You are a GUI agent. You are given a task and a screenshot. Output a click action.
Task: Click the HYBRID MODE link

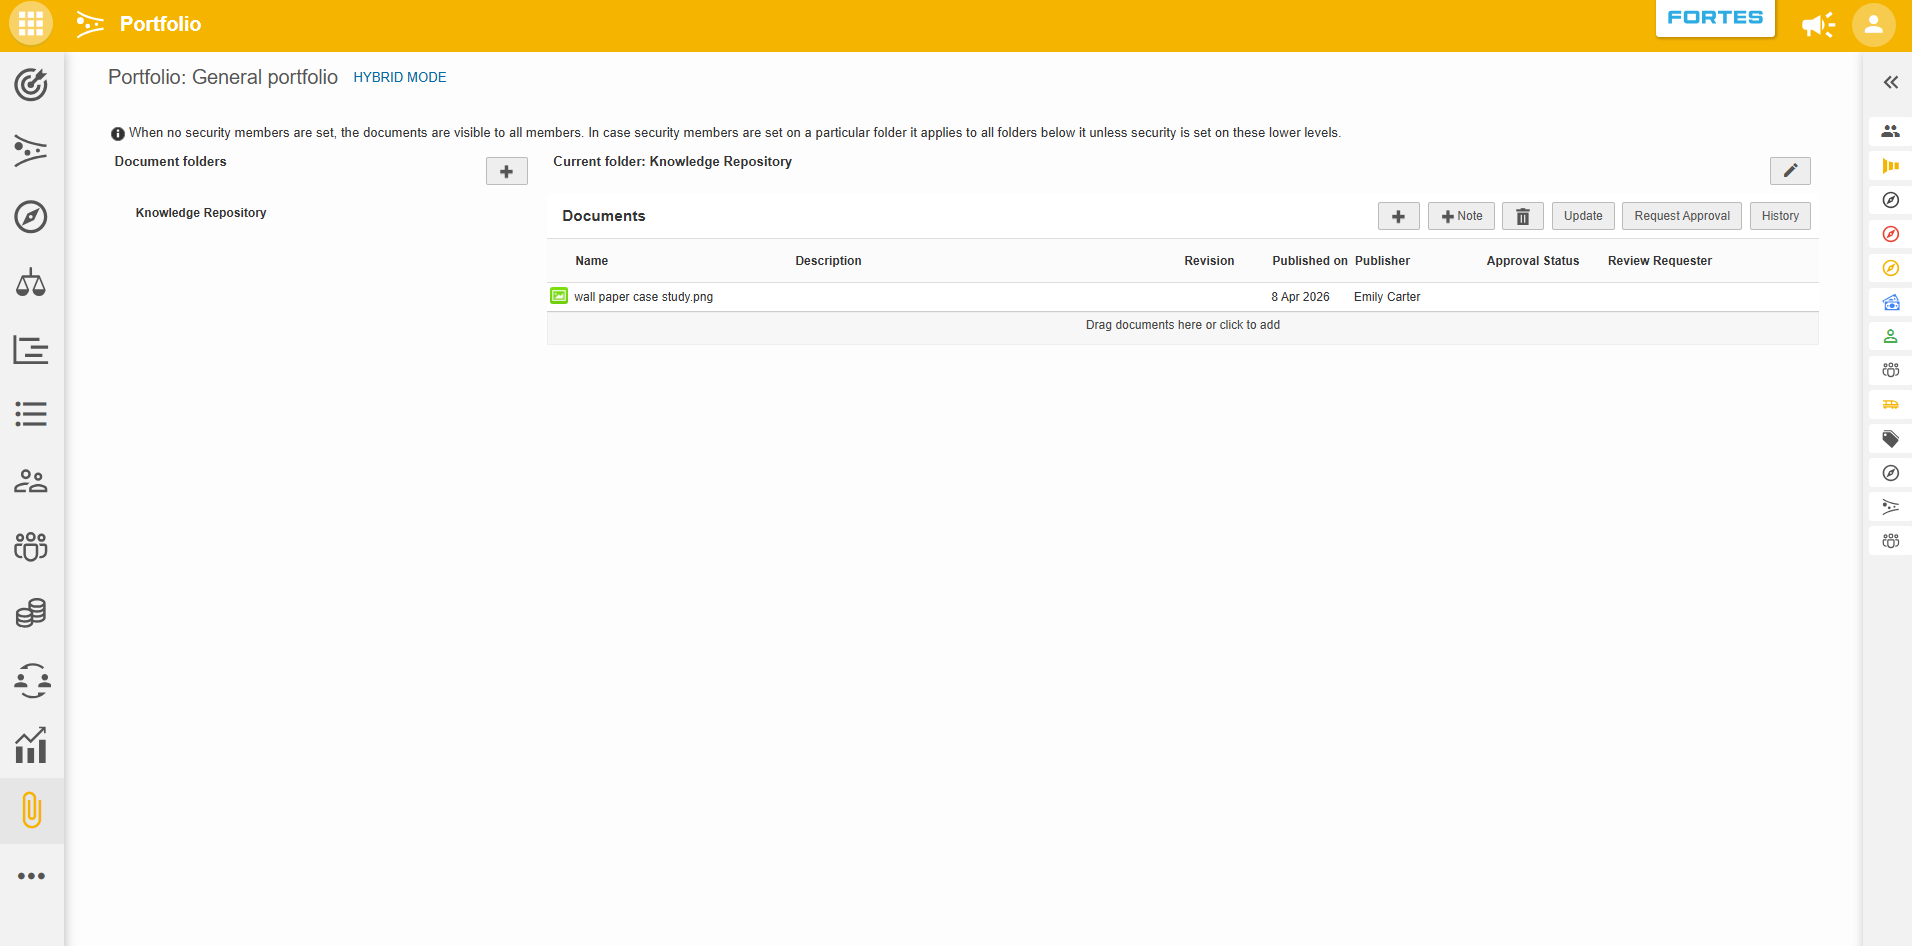[400, 77]
